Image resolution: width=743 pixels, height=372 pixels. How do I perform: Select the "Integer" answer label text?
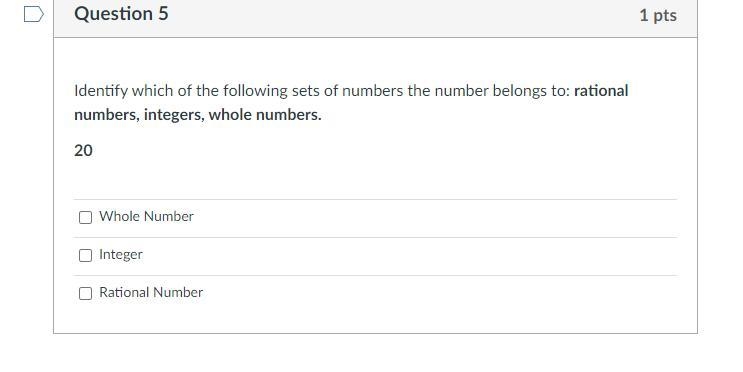coord(121,255)
